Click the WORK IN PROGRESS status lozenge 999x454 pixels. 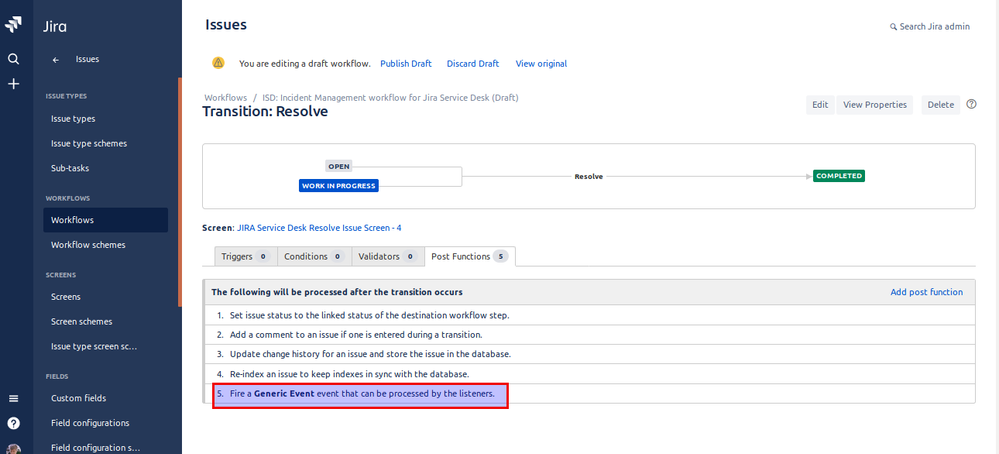[339, 185]
